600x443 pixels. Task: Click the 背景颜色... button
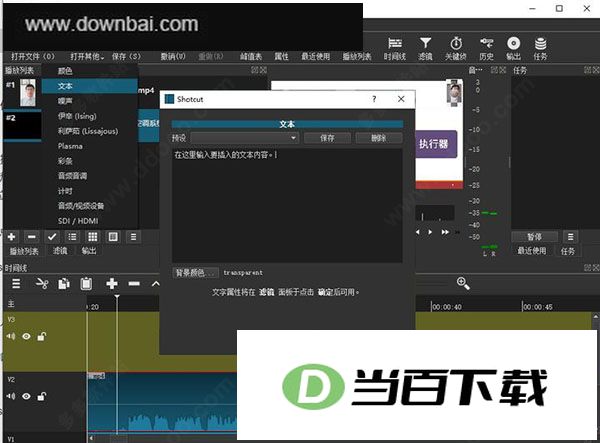pos(195,273)
